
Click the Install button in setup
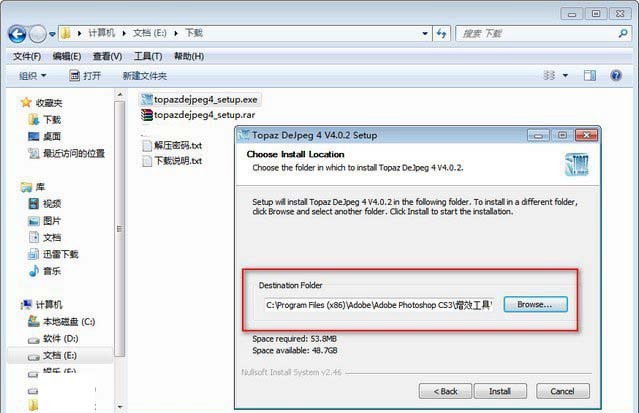500,391
